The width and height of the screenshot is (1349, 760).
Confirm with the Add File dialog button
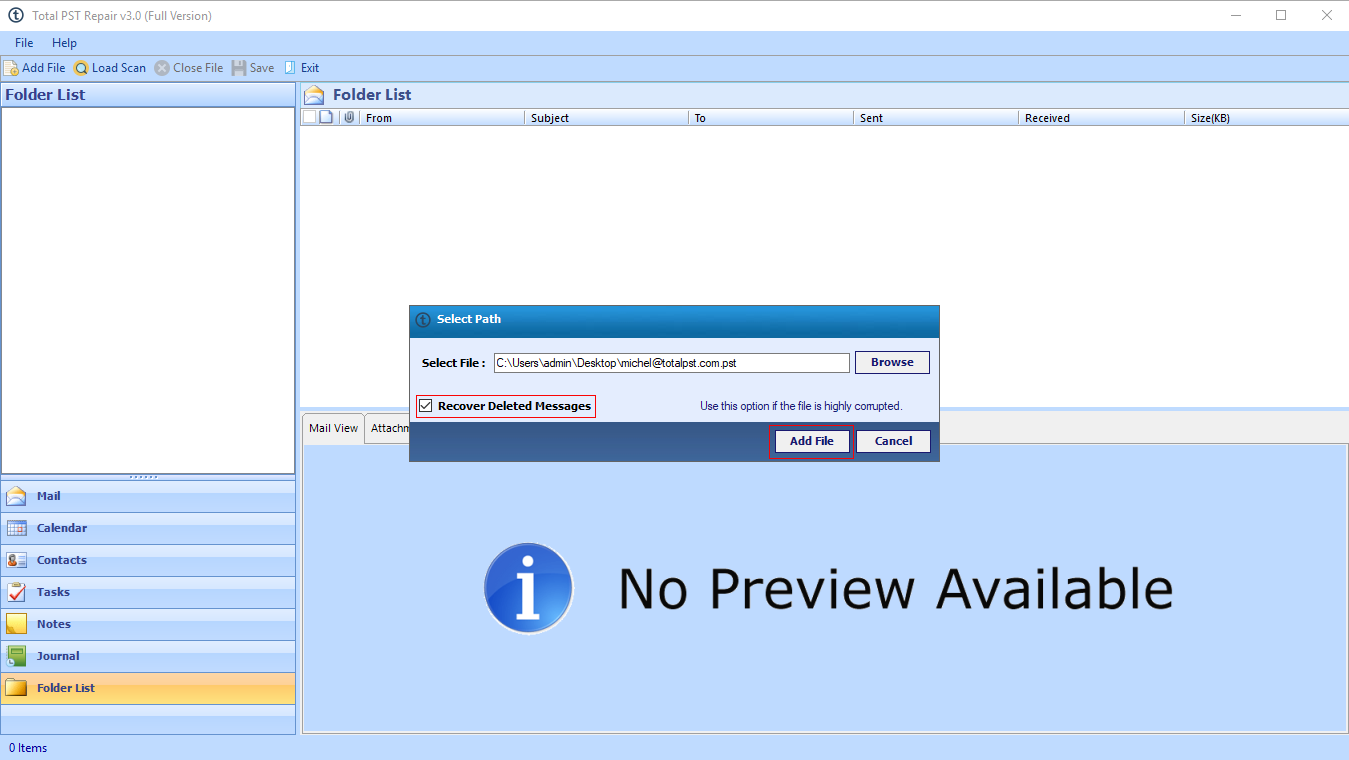(811, 441)
